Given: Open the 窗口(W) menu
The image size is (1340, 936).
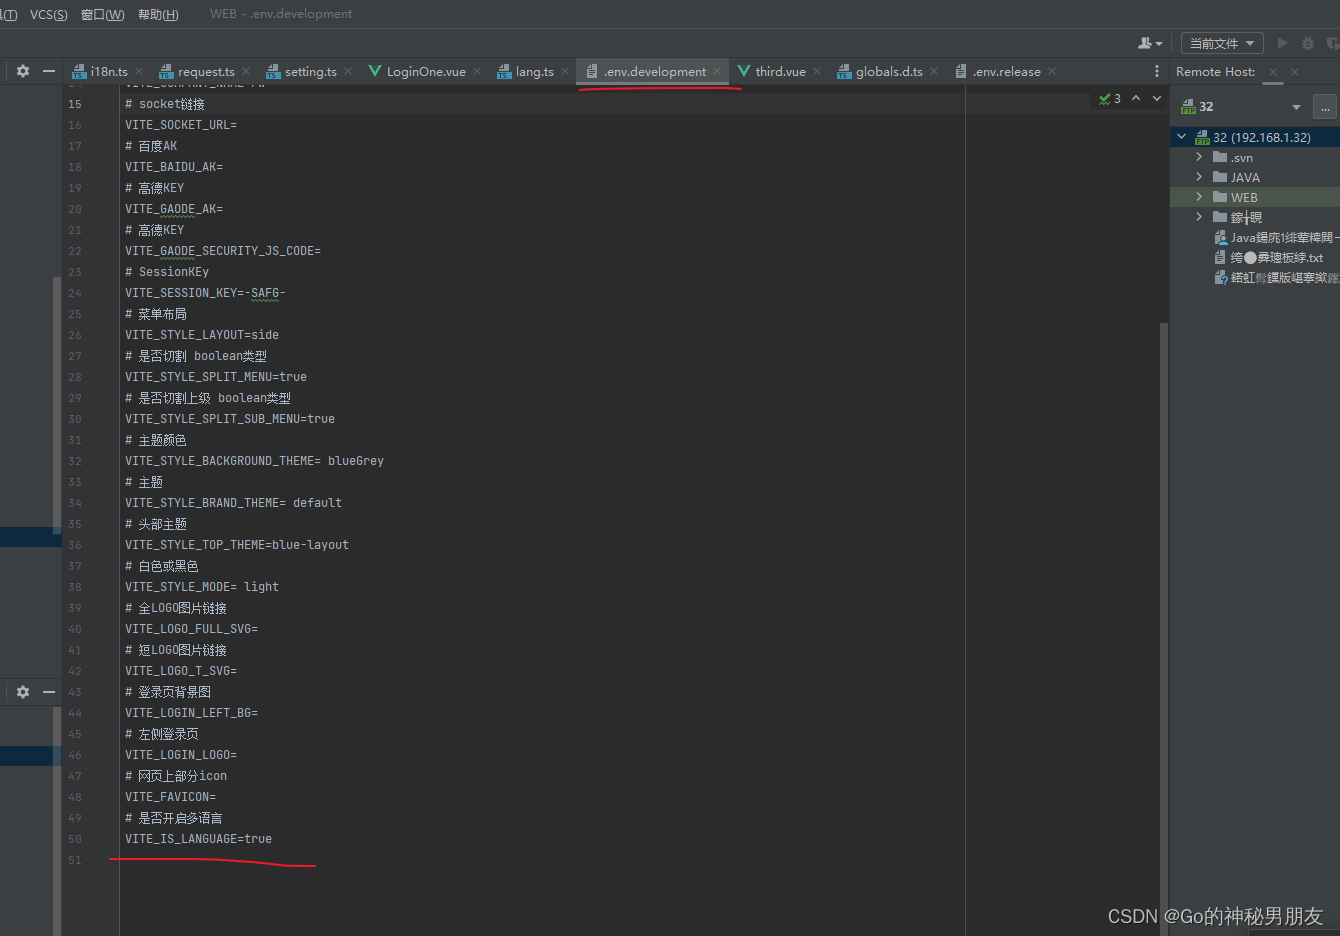Looking at the screenshot, I should 103,14.
